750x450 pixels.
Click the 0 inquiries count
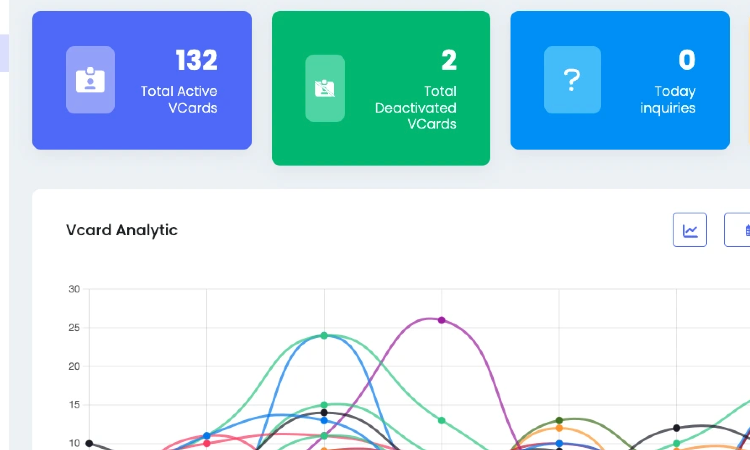(687, 60)
